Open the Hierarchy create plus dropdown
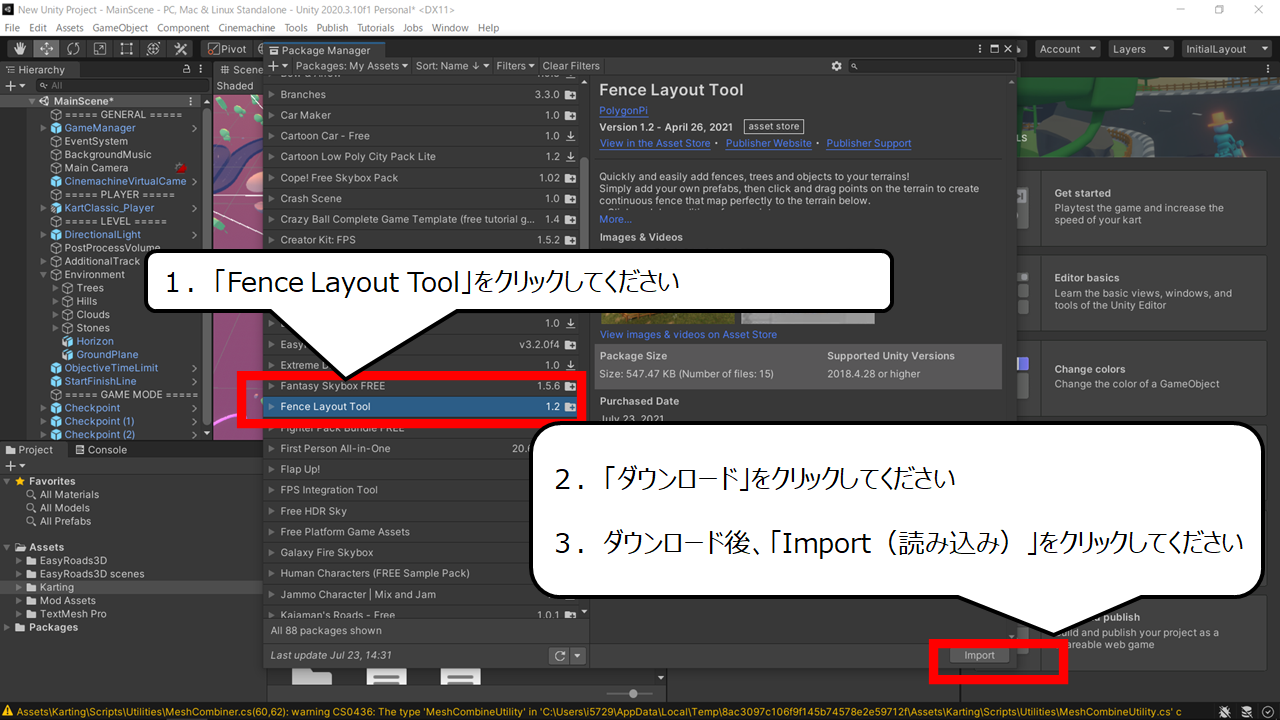 [x=14, y=86]
